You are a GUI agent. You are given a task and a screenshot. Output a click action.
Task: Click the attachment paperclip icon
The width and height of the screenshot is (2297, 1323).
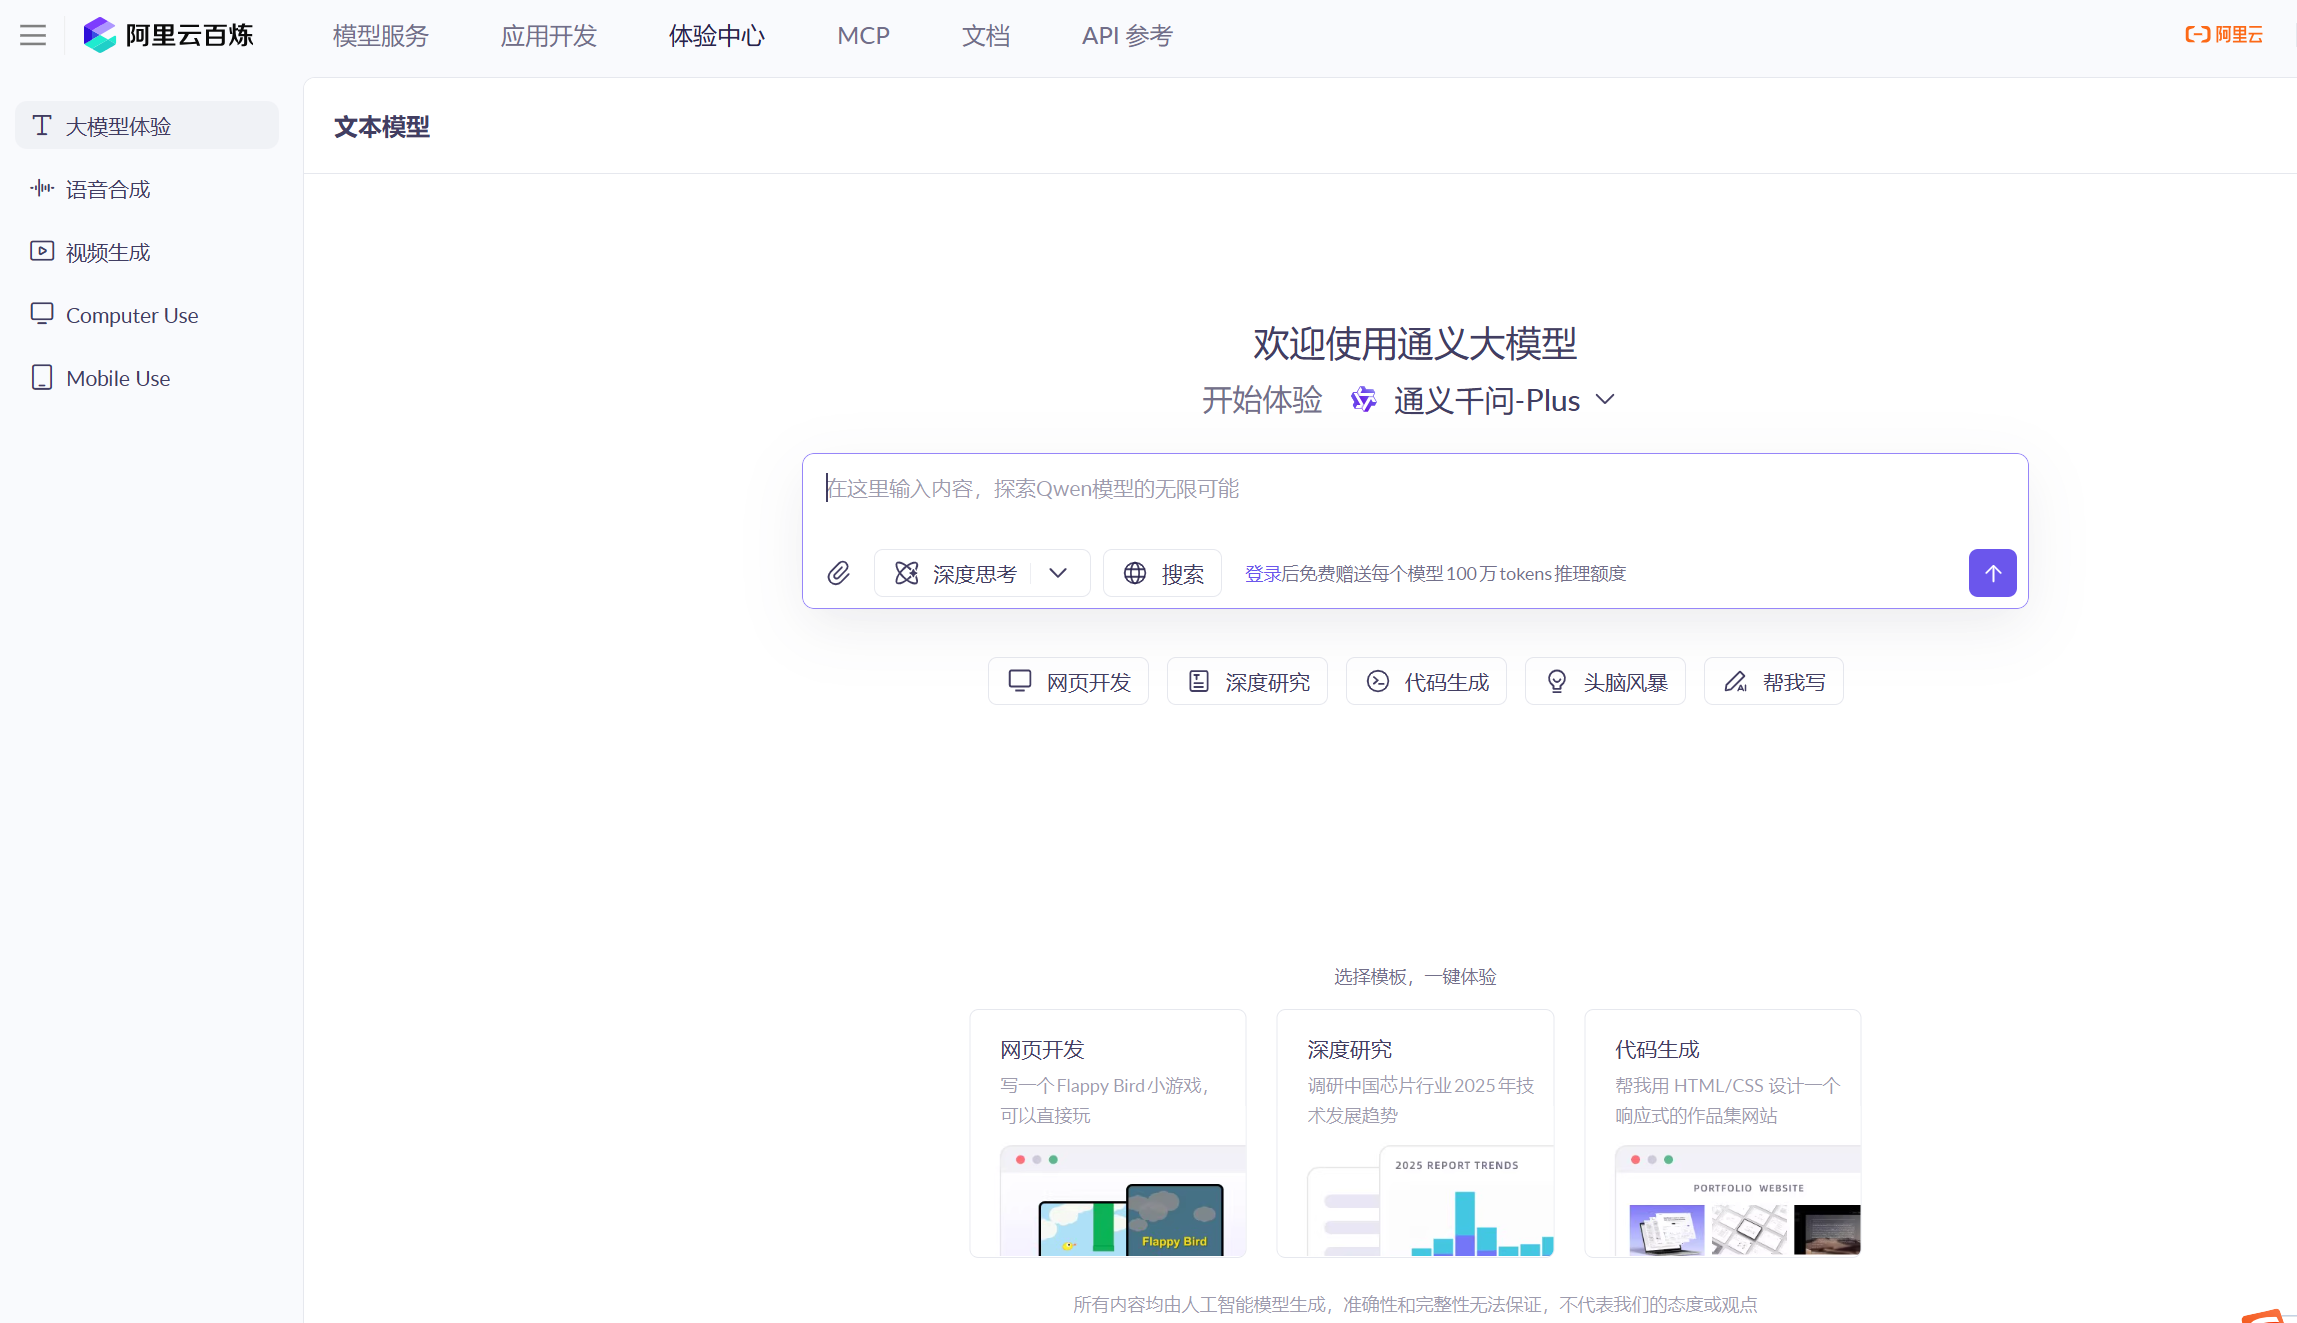click(x=840, y=573)
